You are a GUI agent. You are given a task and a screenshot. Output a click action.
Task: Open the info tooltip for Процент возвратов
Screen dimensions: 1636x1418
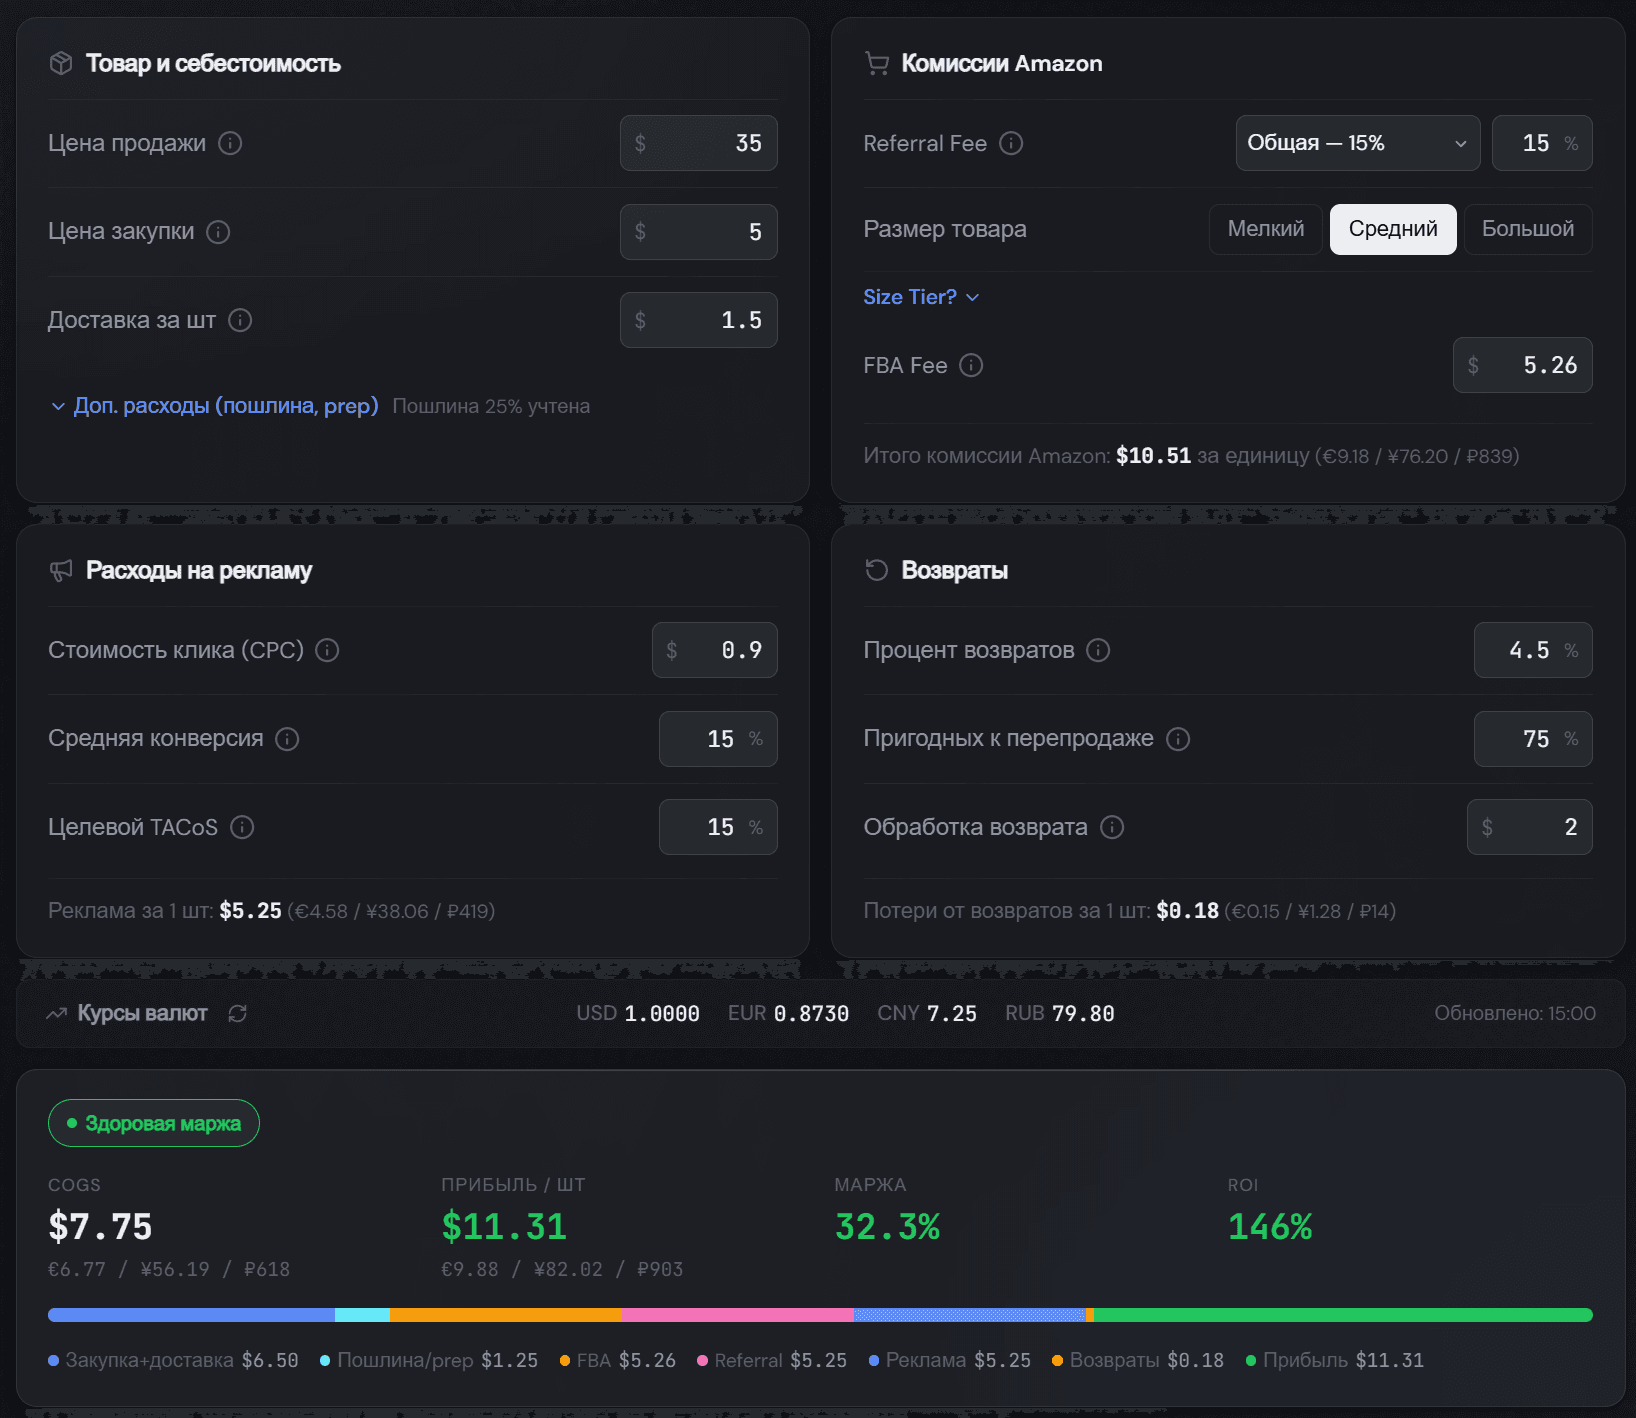(x=1097, y=650)
